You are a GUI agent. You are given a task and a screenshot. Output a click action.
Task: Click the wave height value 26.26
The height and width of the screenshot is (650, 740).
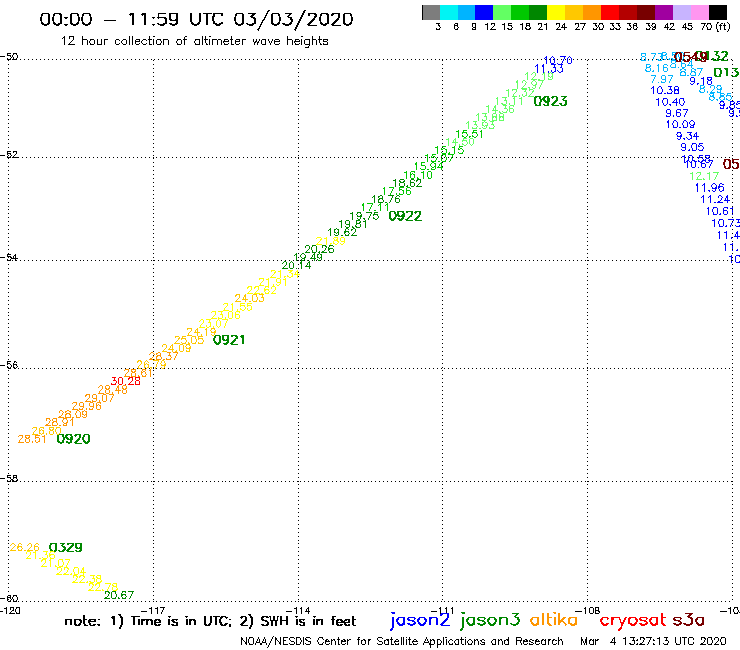(x=25, y=547)
